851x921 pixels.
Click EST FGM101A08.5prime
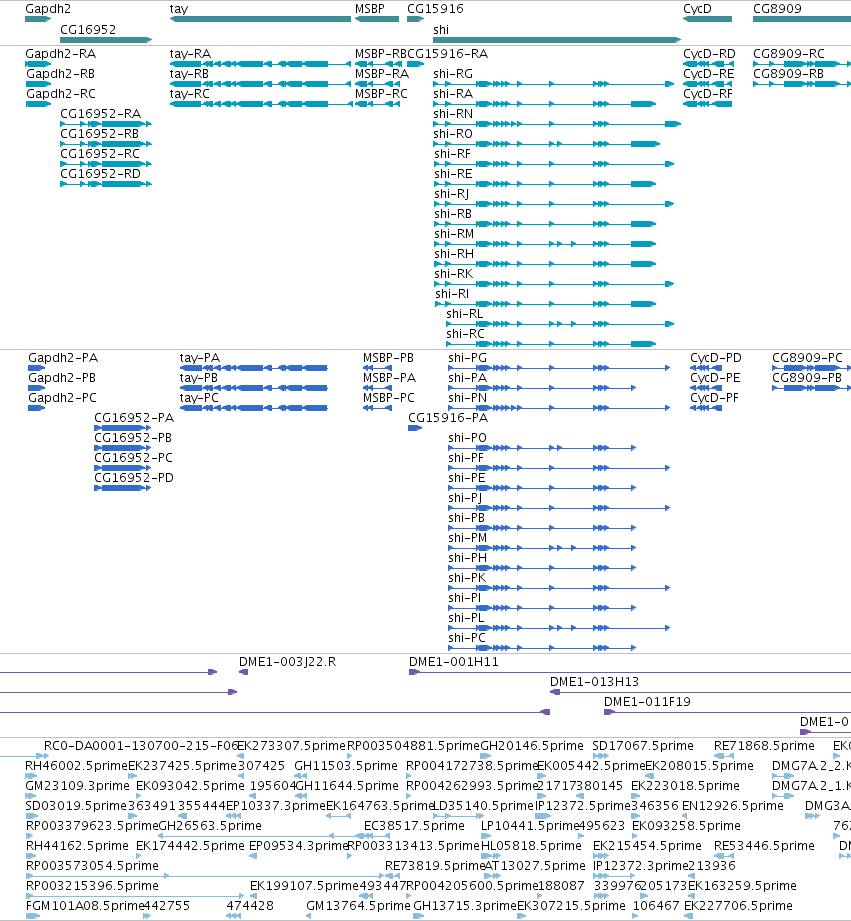[85, 906]
